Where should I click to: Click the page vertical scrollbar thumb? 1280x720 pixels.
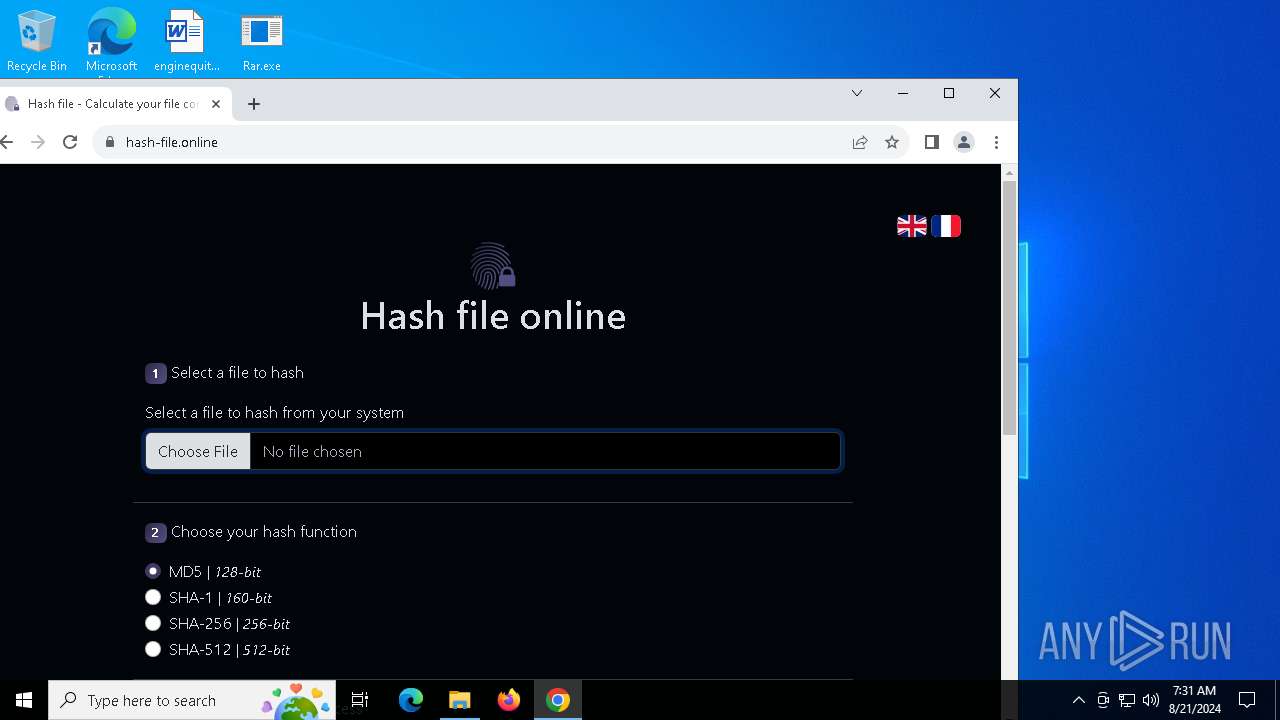1009,308
